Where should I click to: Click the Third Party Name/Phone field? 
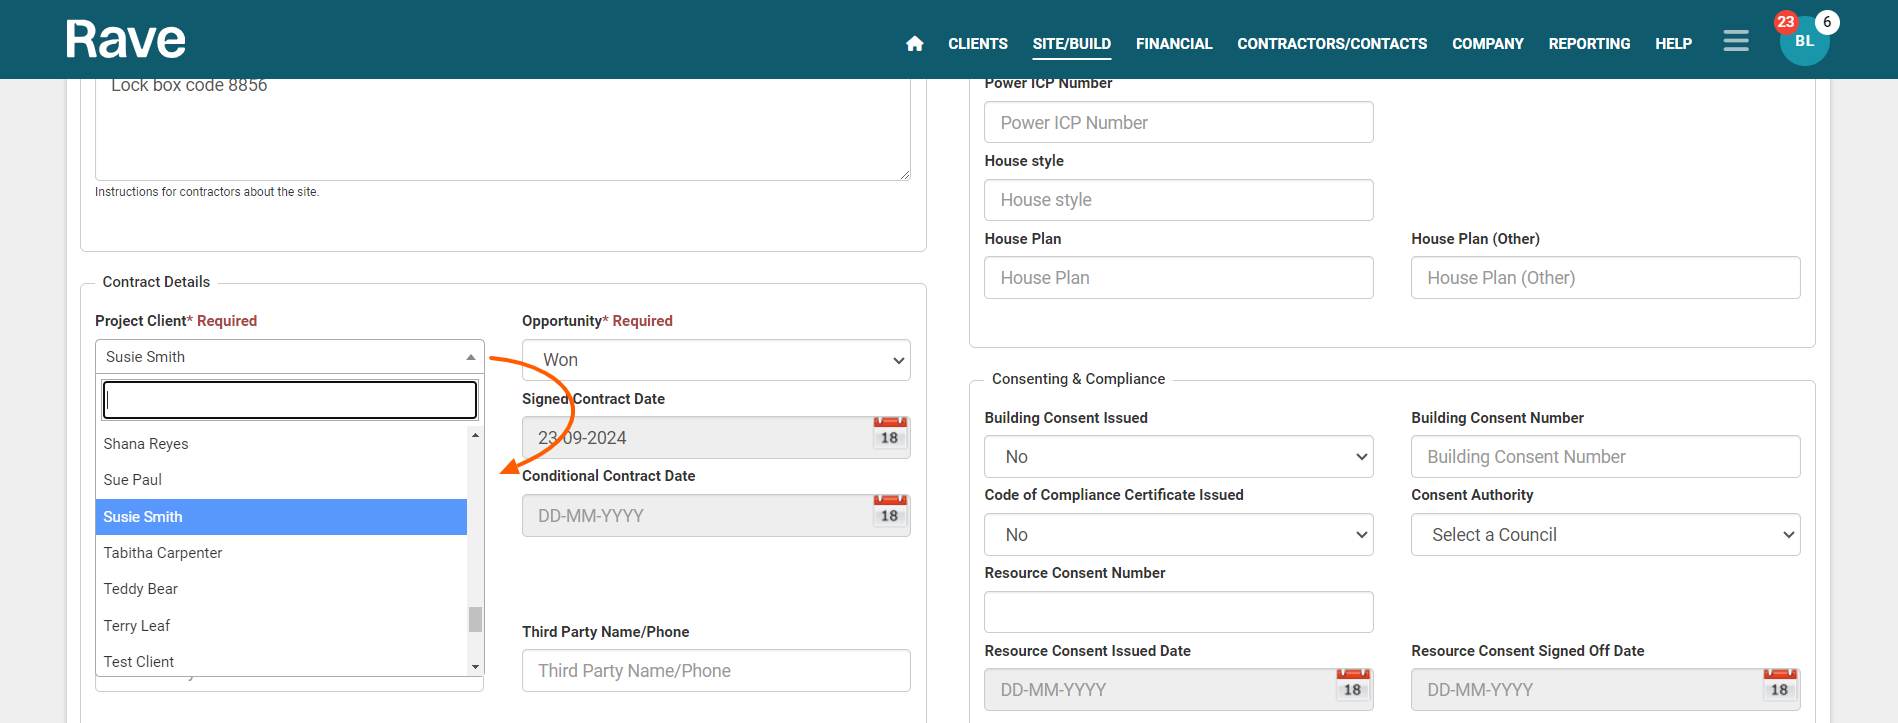716,671
